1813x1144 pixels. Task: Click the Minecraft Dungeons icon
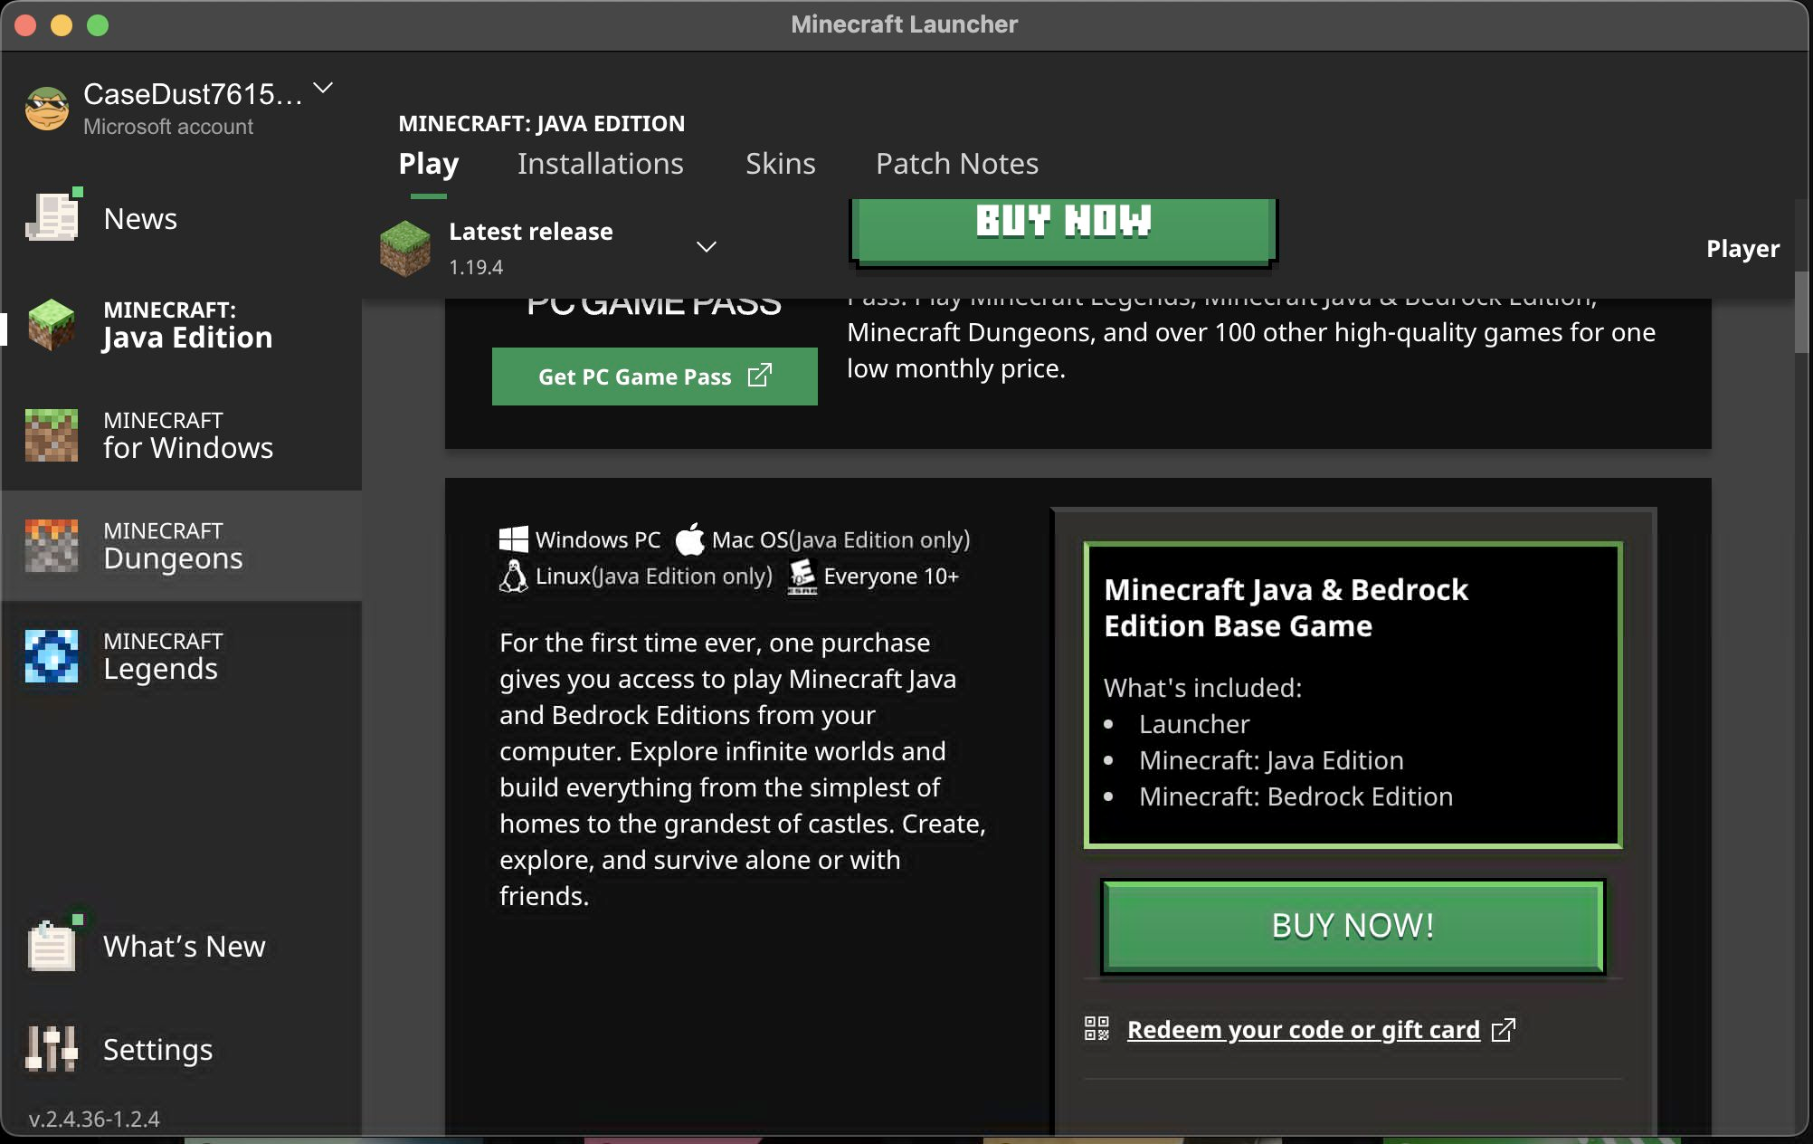[52, 546]
